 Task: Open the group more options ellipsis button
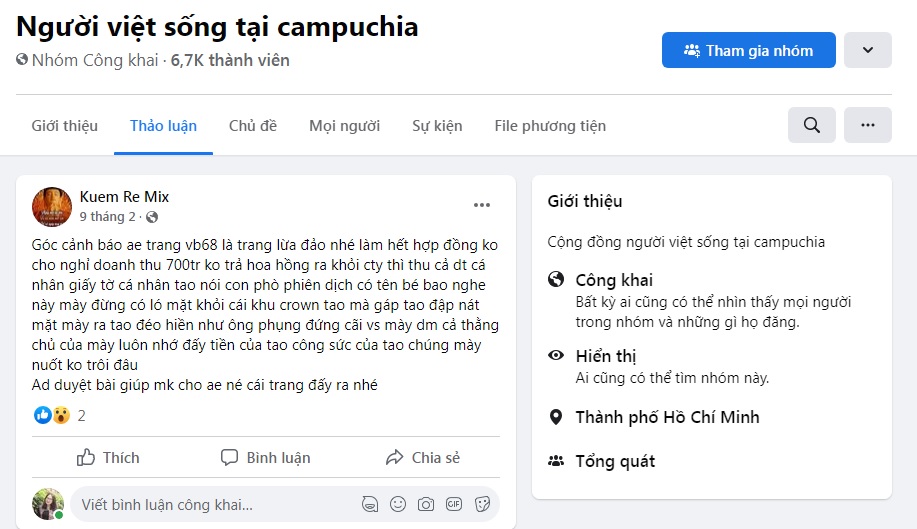867,125
